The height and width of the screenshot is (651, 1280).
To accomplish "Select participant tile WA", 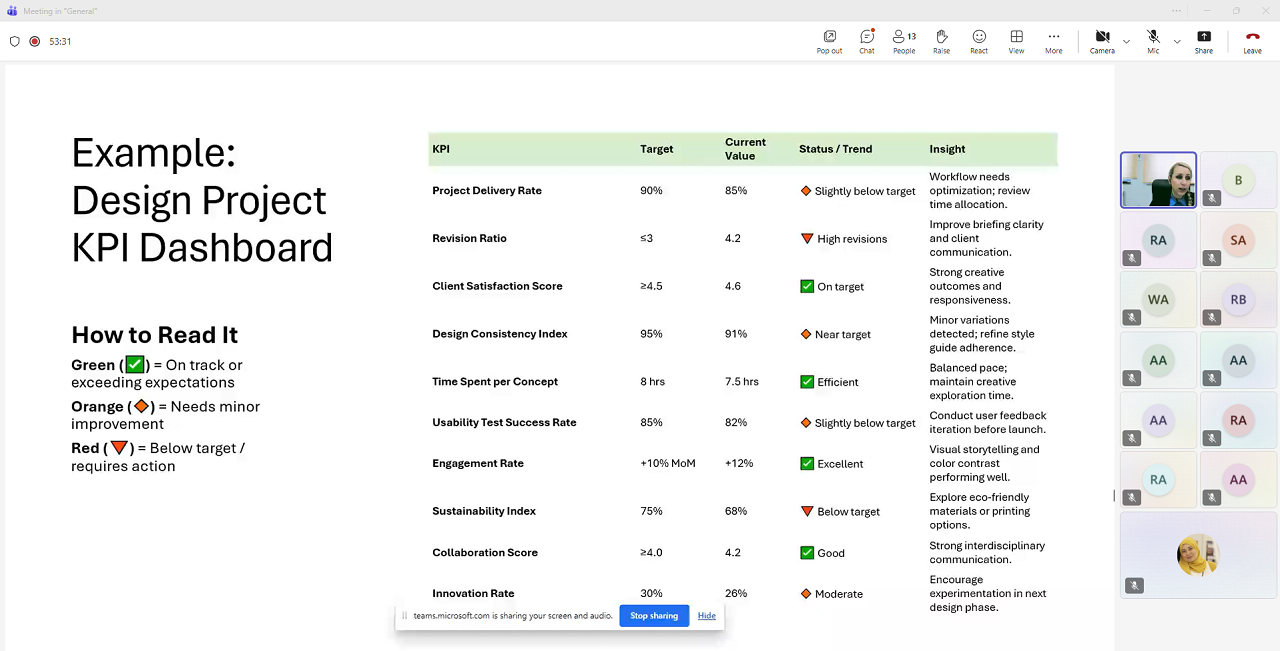I will tap(1158, 300).
